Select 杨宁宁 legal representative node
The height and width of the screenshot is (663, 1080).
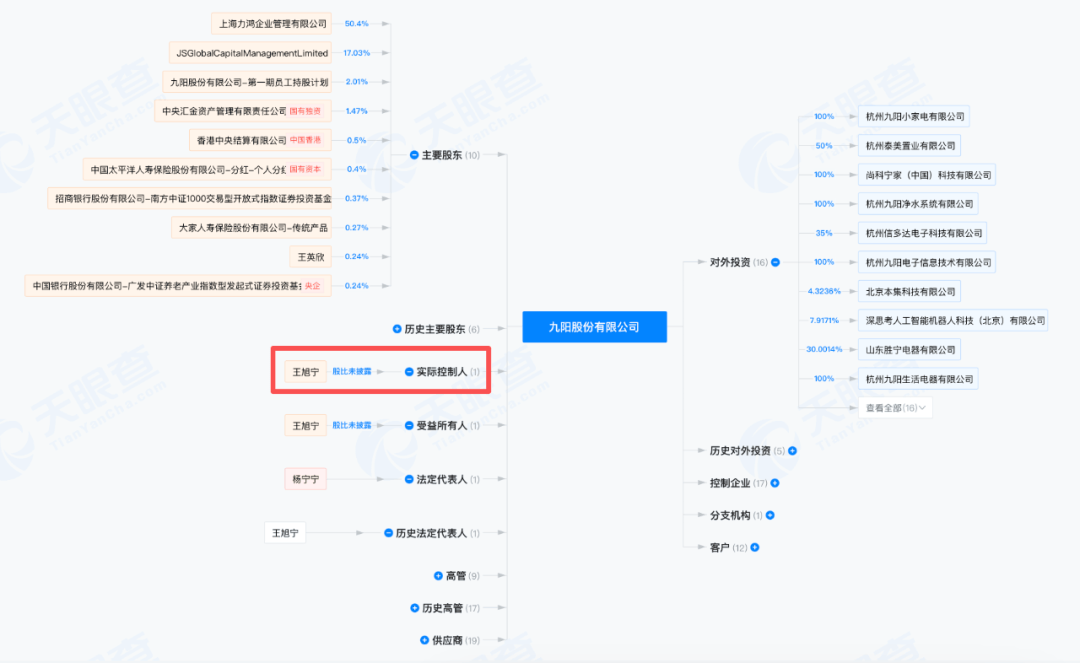coord(305,480)
